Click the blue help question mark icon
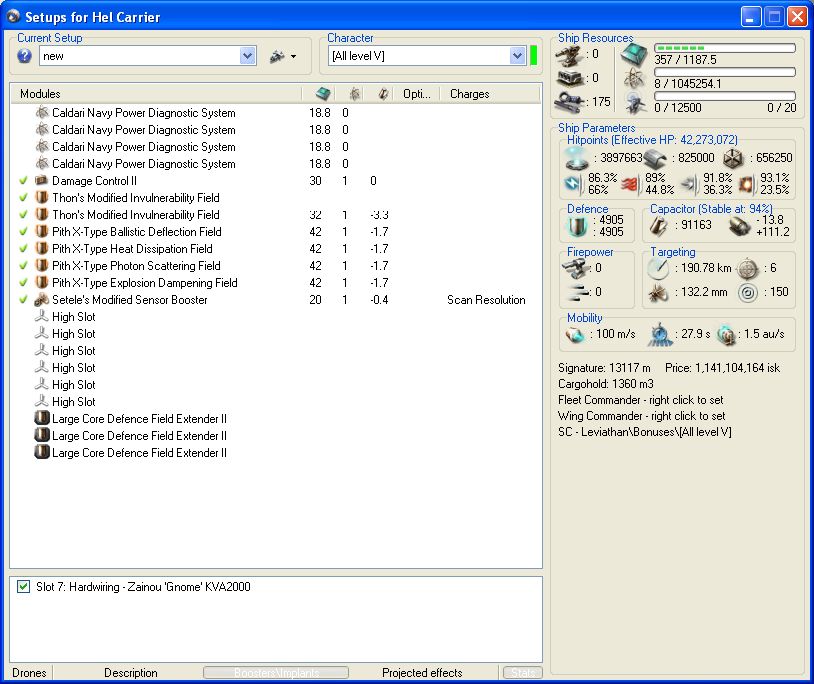This screenshot has width=814, height=684. (24, 56)
